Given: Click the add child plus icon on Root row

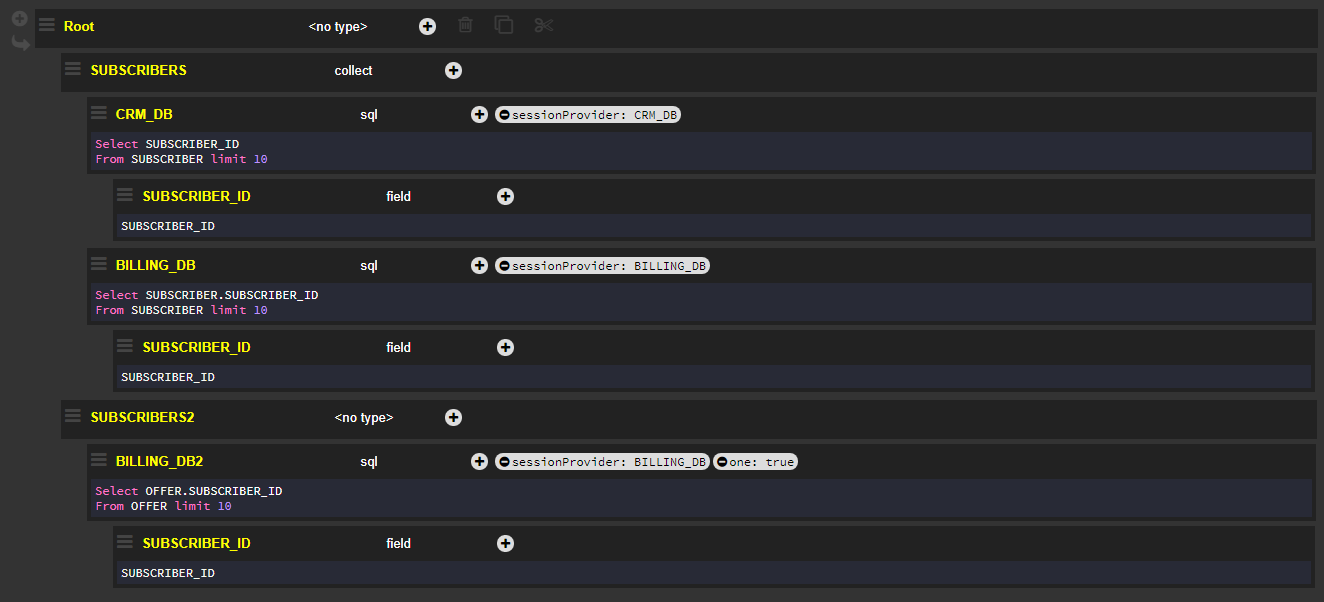Looking at the screenshot, I should point(427,27).
